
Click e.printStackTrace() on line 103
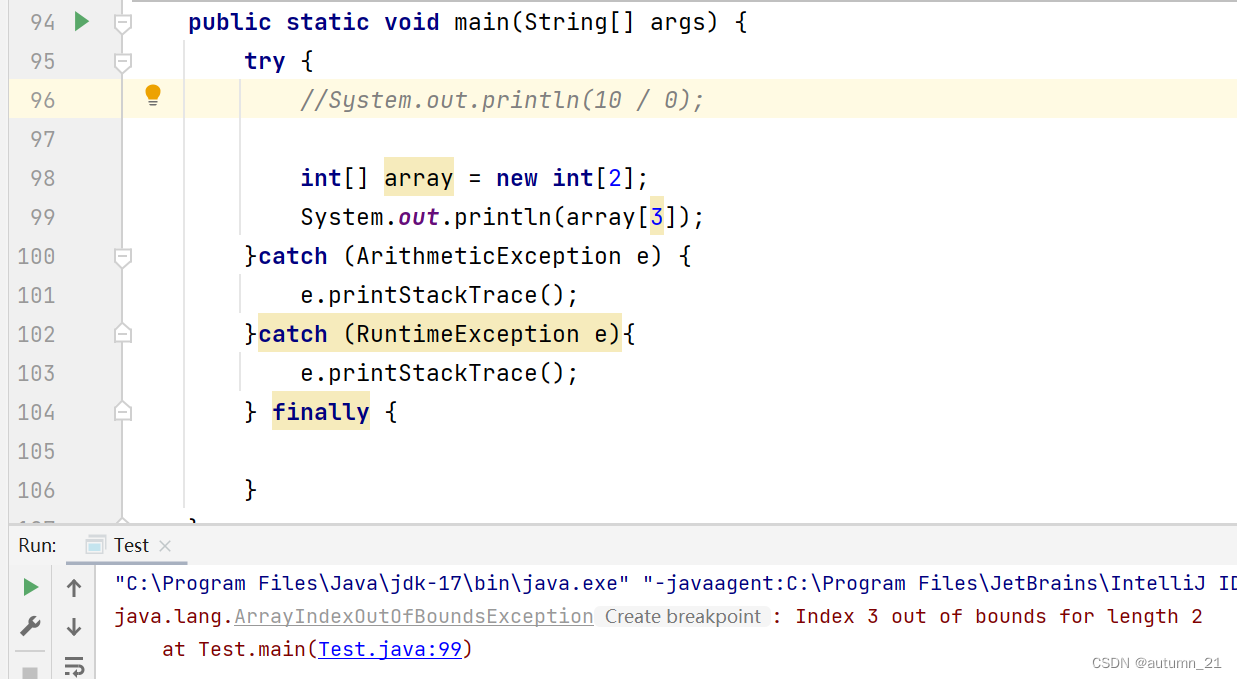click(x=440, y=373)
